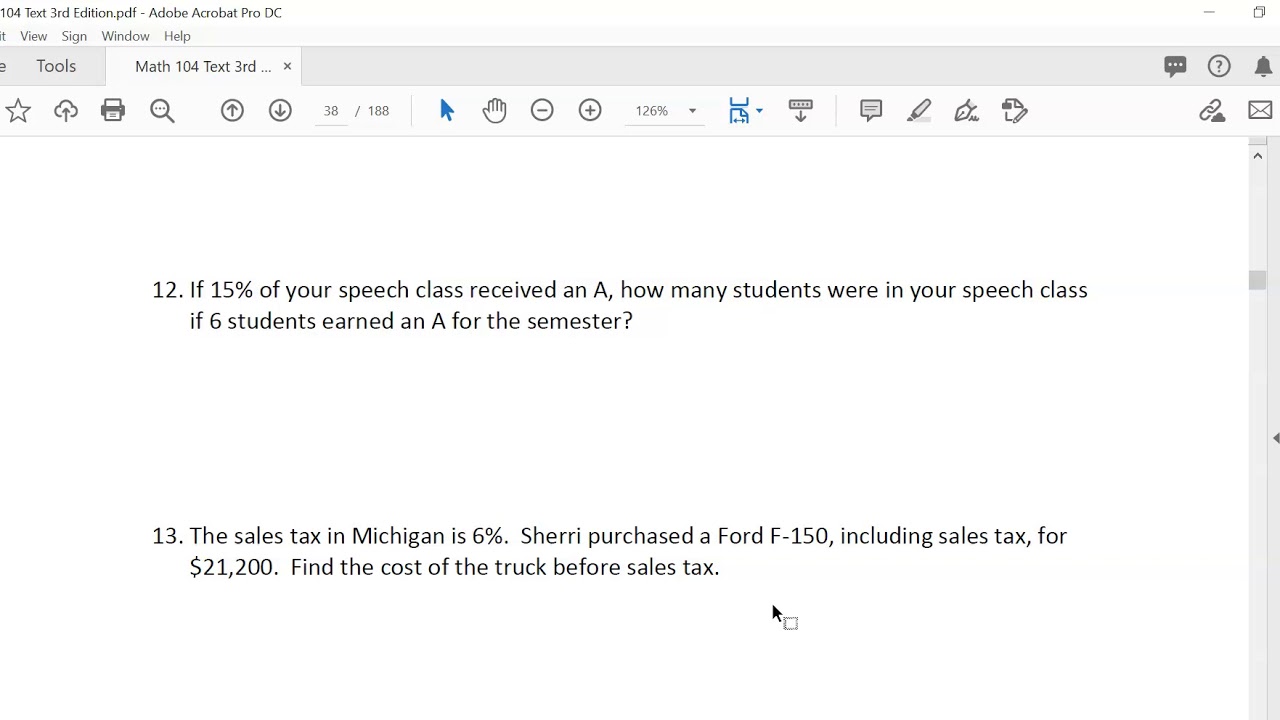Open the 126% zoom level dropdown

(691, 111)
